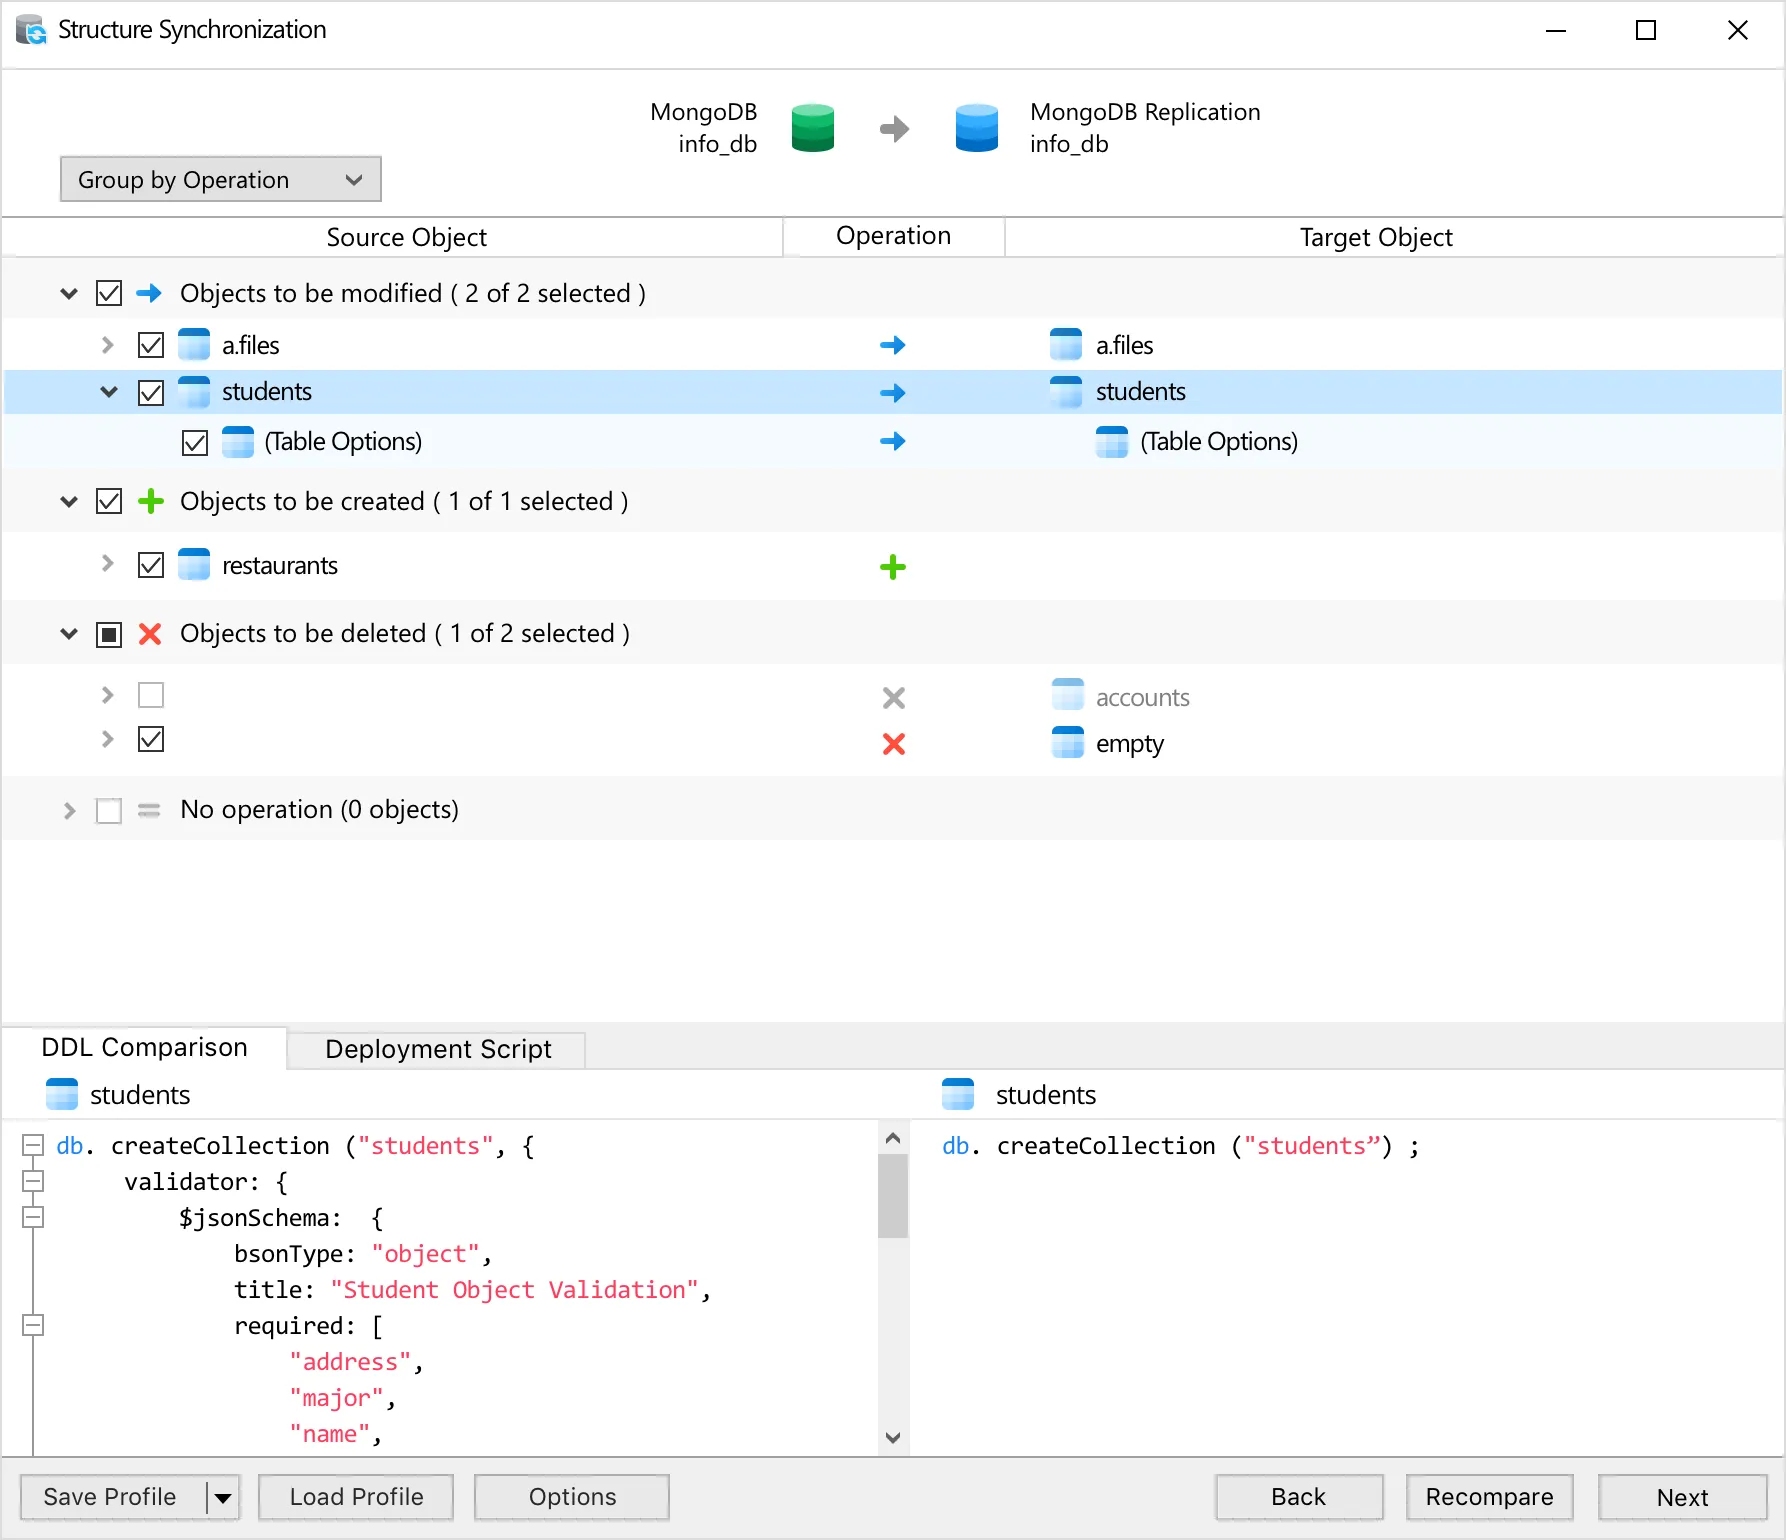1786x1540 pixels.
Task: Uncheck the (Table Options) checkbox
Action: 195,443
